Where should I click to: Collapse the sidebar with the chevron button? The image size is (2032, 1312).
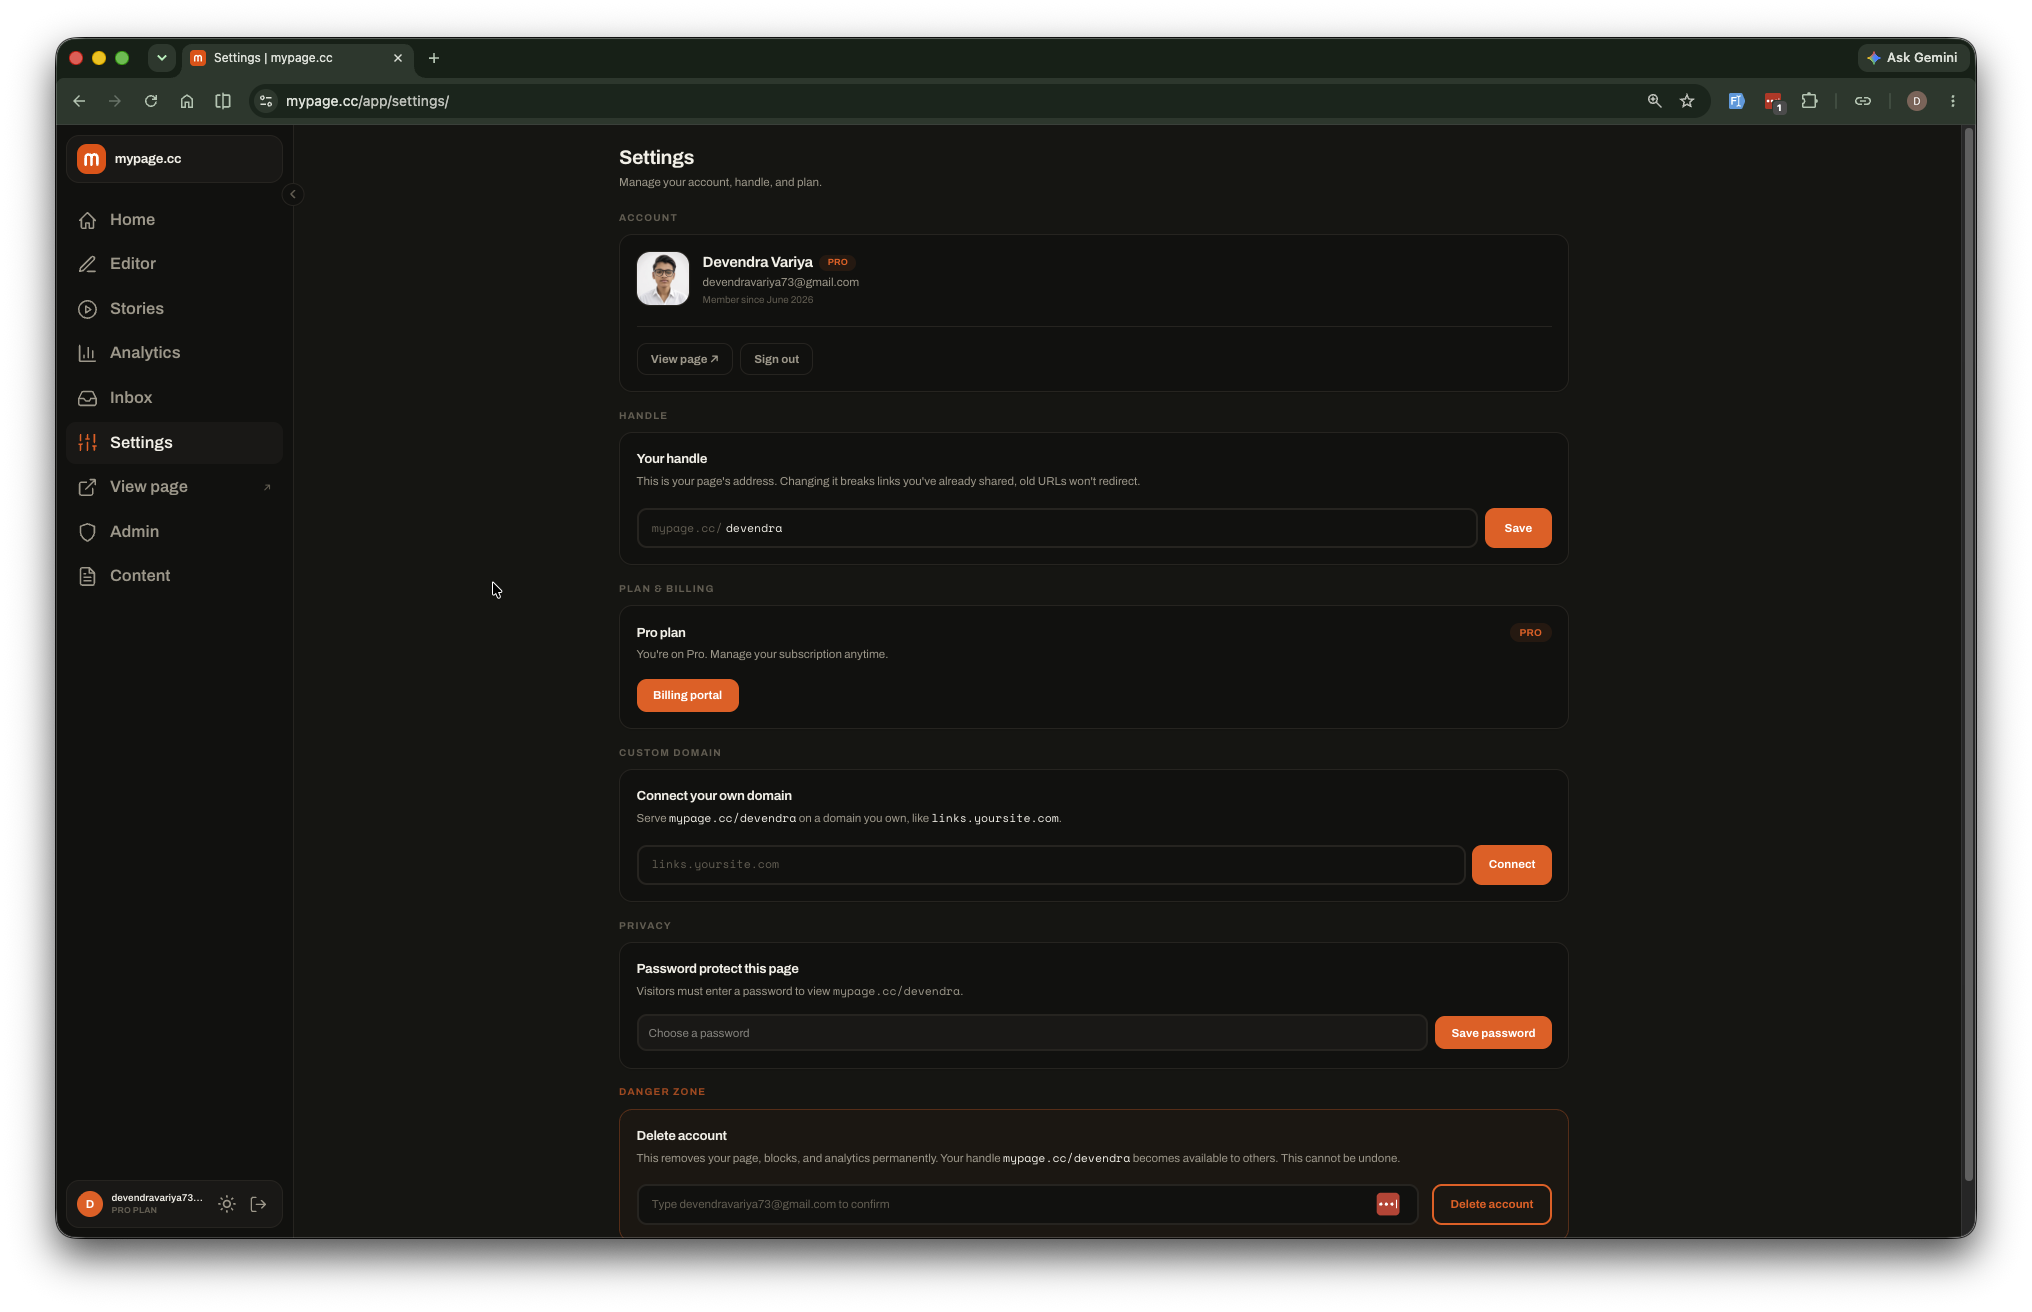coord(293,194)
